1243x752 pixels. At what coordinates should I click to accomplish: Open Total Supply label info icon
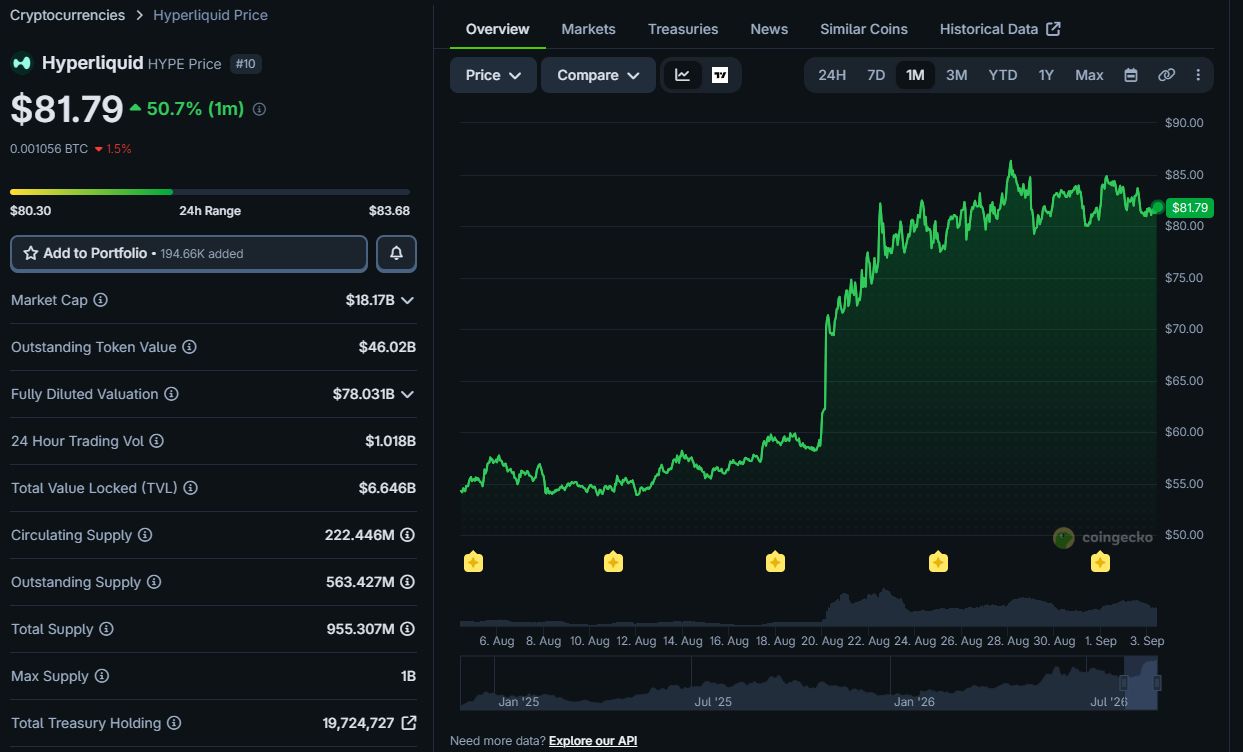tap(106, 629)
